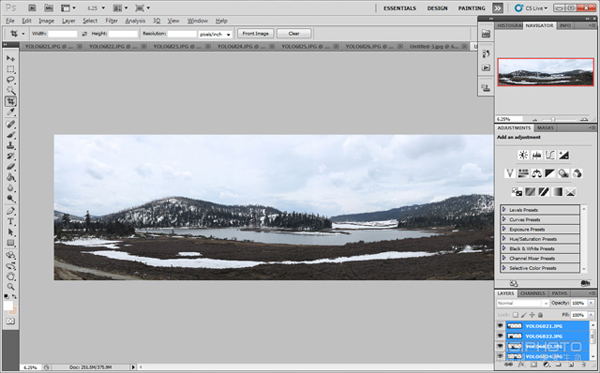This screenshot has height=373, width=600.
Task: Add a Brightness/Contrast adjustment
Action: pos(523,155)
